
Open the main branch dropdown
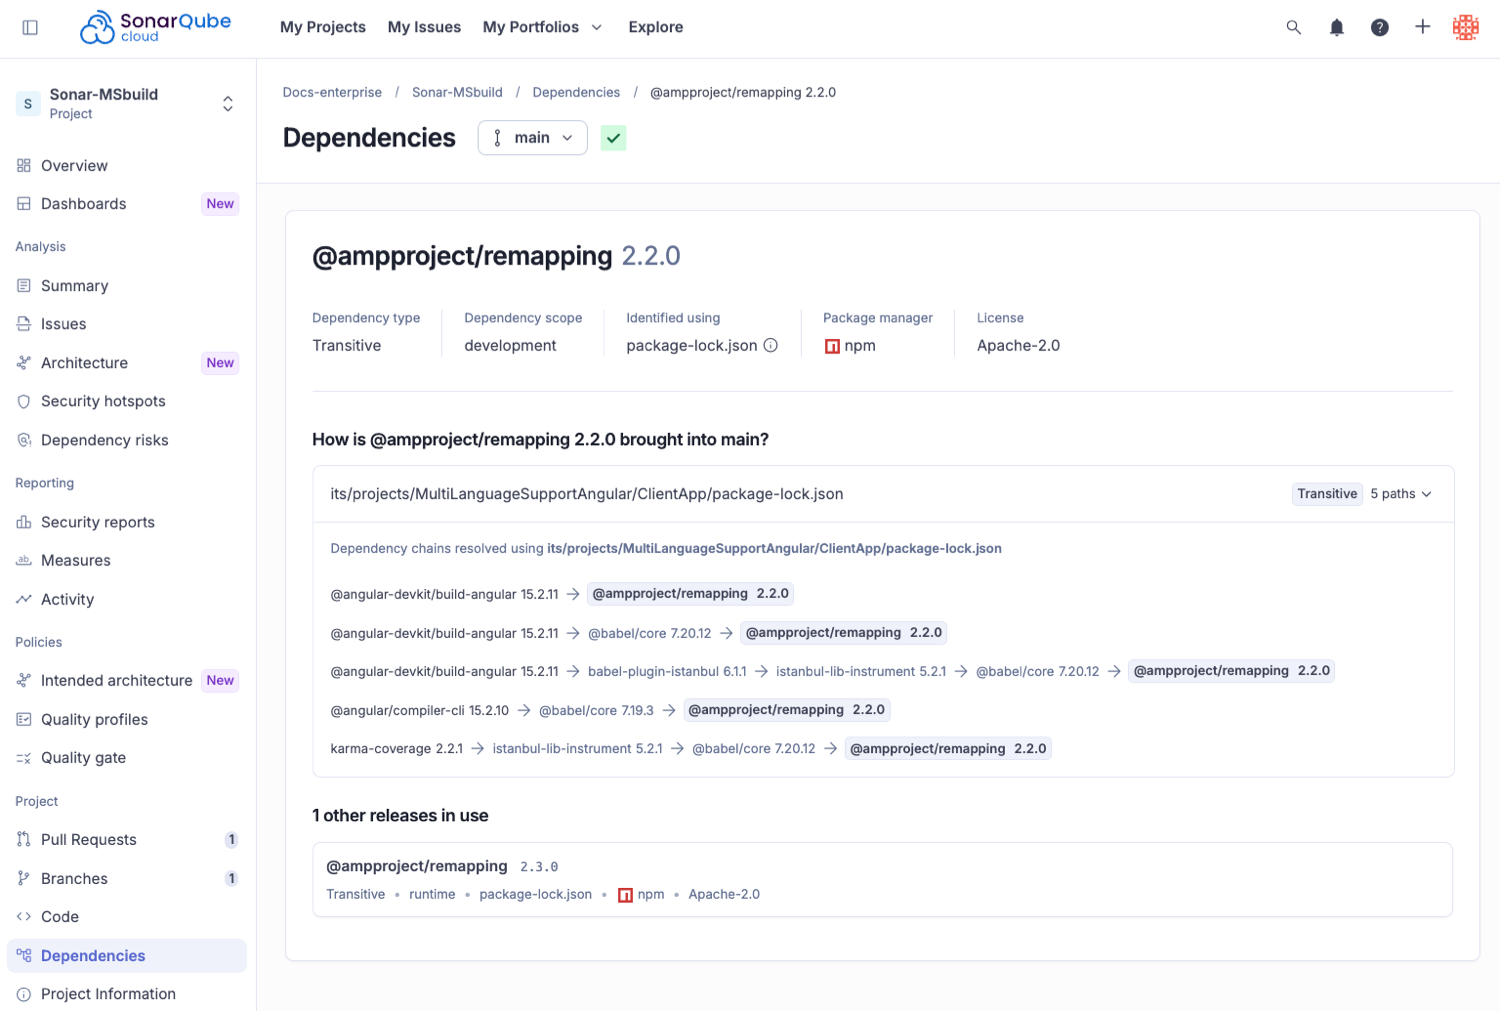[532, 138]
